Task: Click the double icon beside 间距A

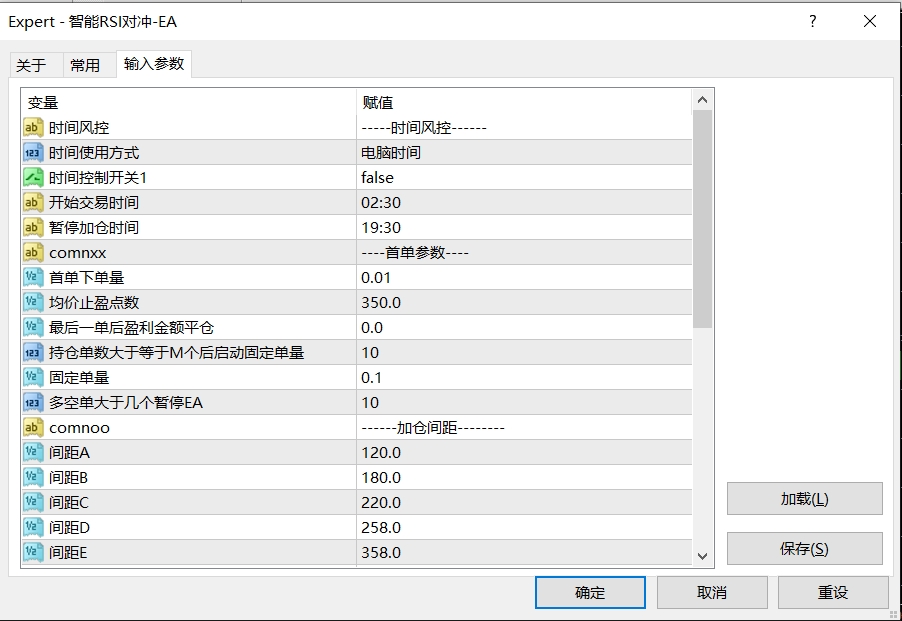Action: [33, 453]
